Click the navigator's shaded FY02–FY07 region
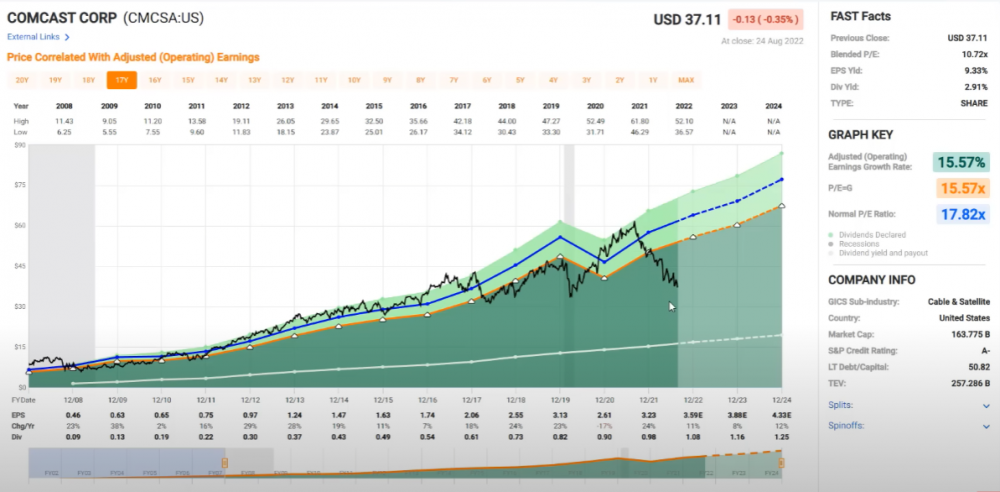The height and width of the screenshot is (492, 1000). coord(126,463)
